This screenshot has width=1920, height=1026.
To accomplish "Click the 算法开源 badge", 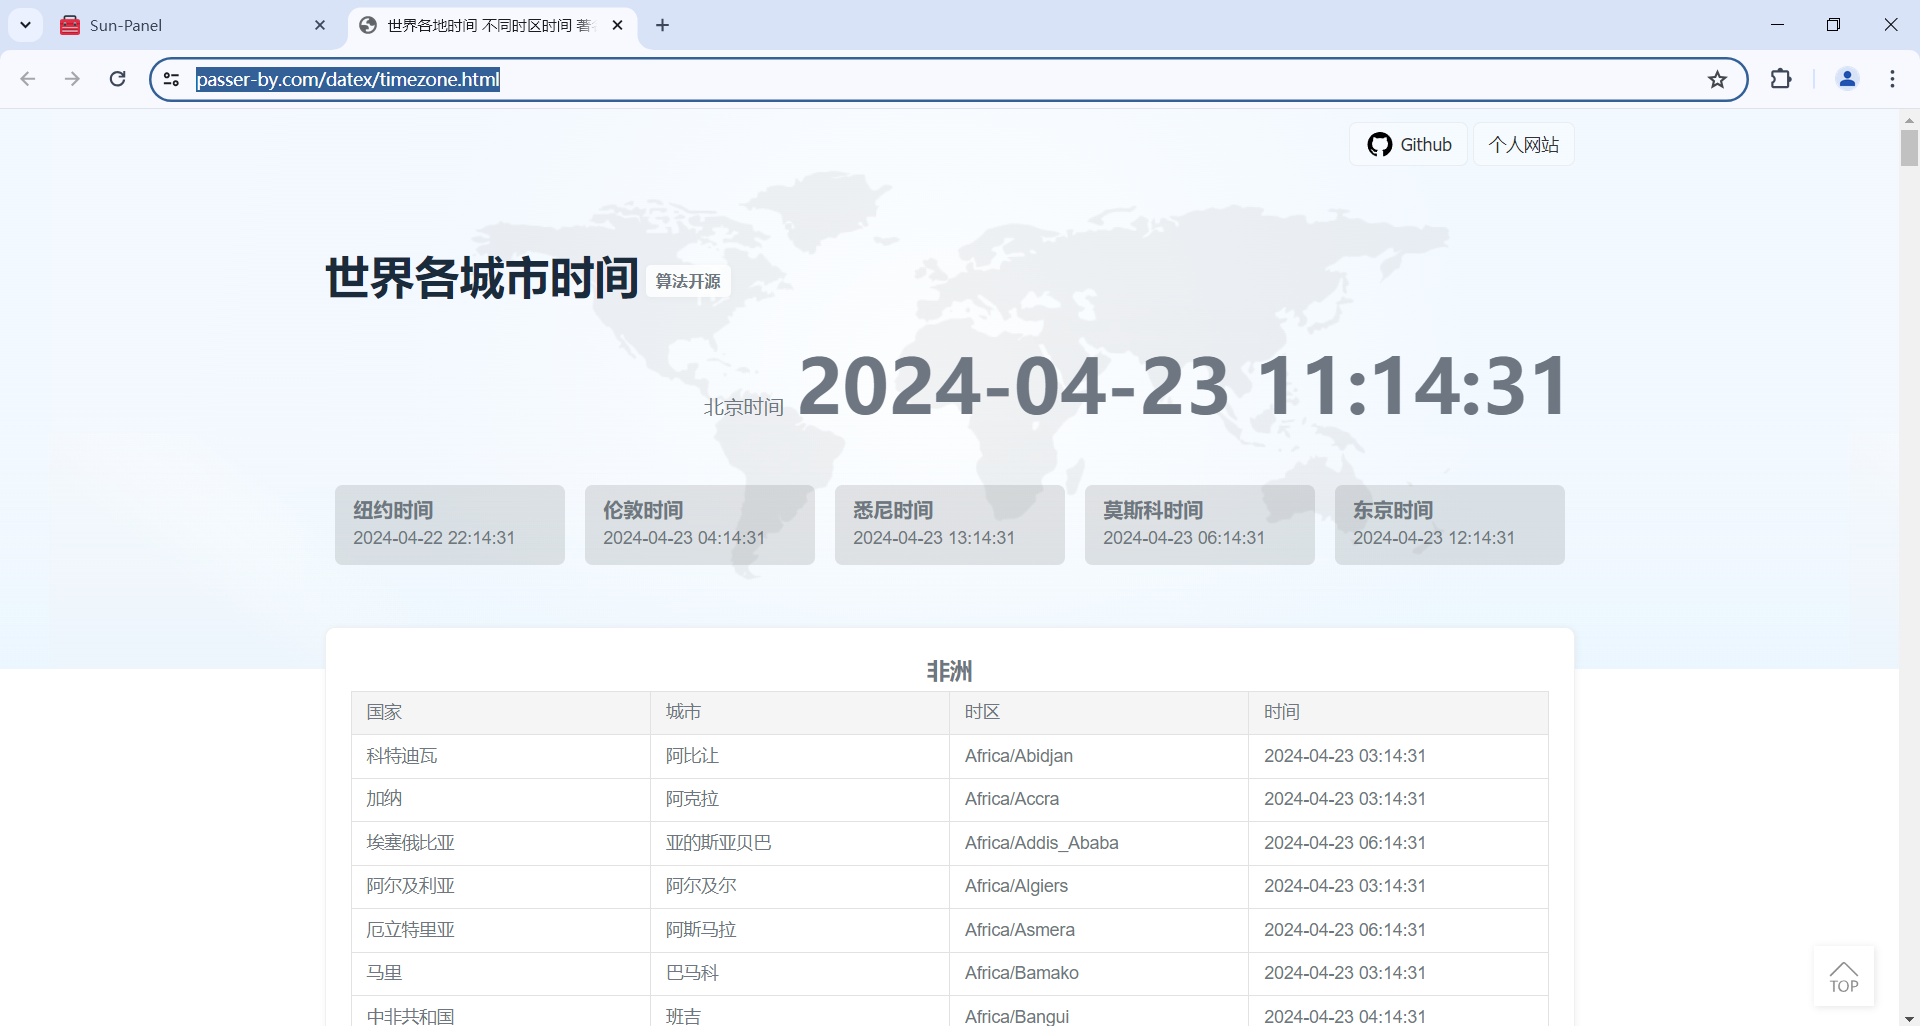I will pyautogui.click(x=688, y=281).
